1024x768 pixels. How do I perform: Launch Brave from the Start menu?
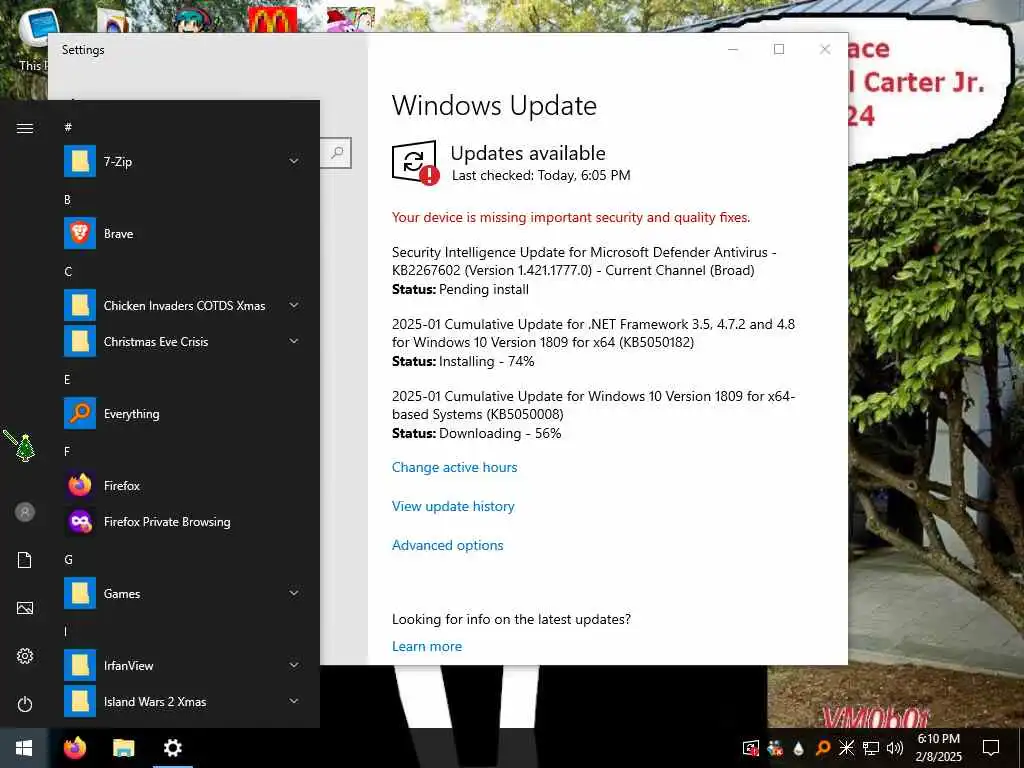coord(182,233)
